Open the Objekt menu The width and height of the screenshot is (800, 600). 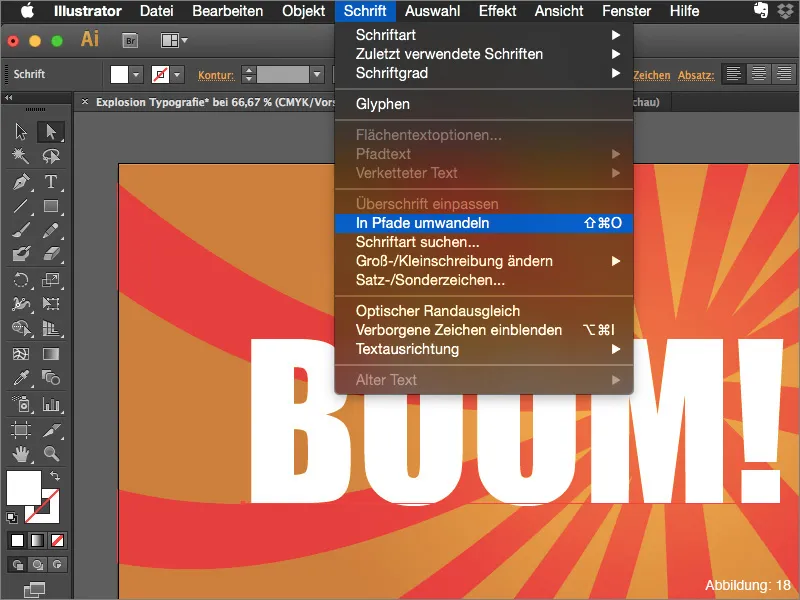[304, 11]
